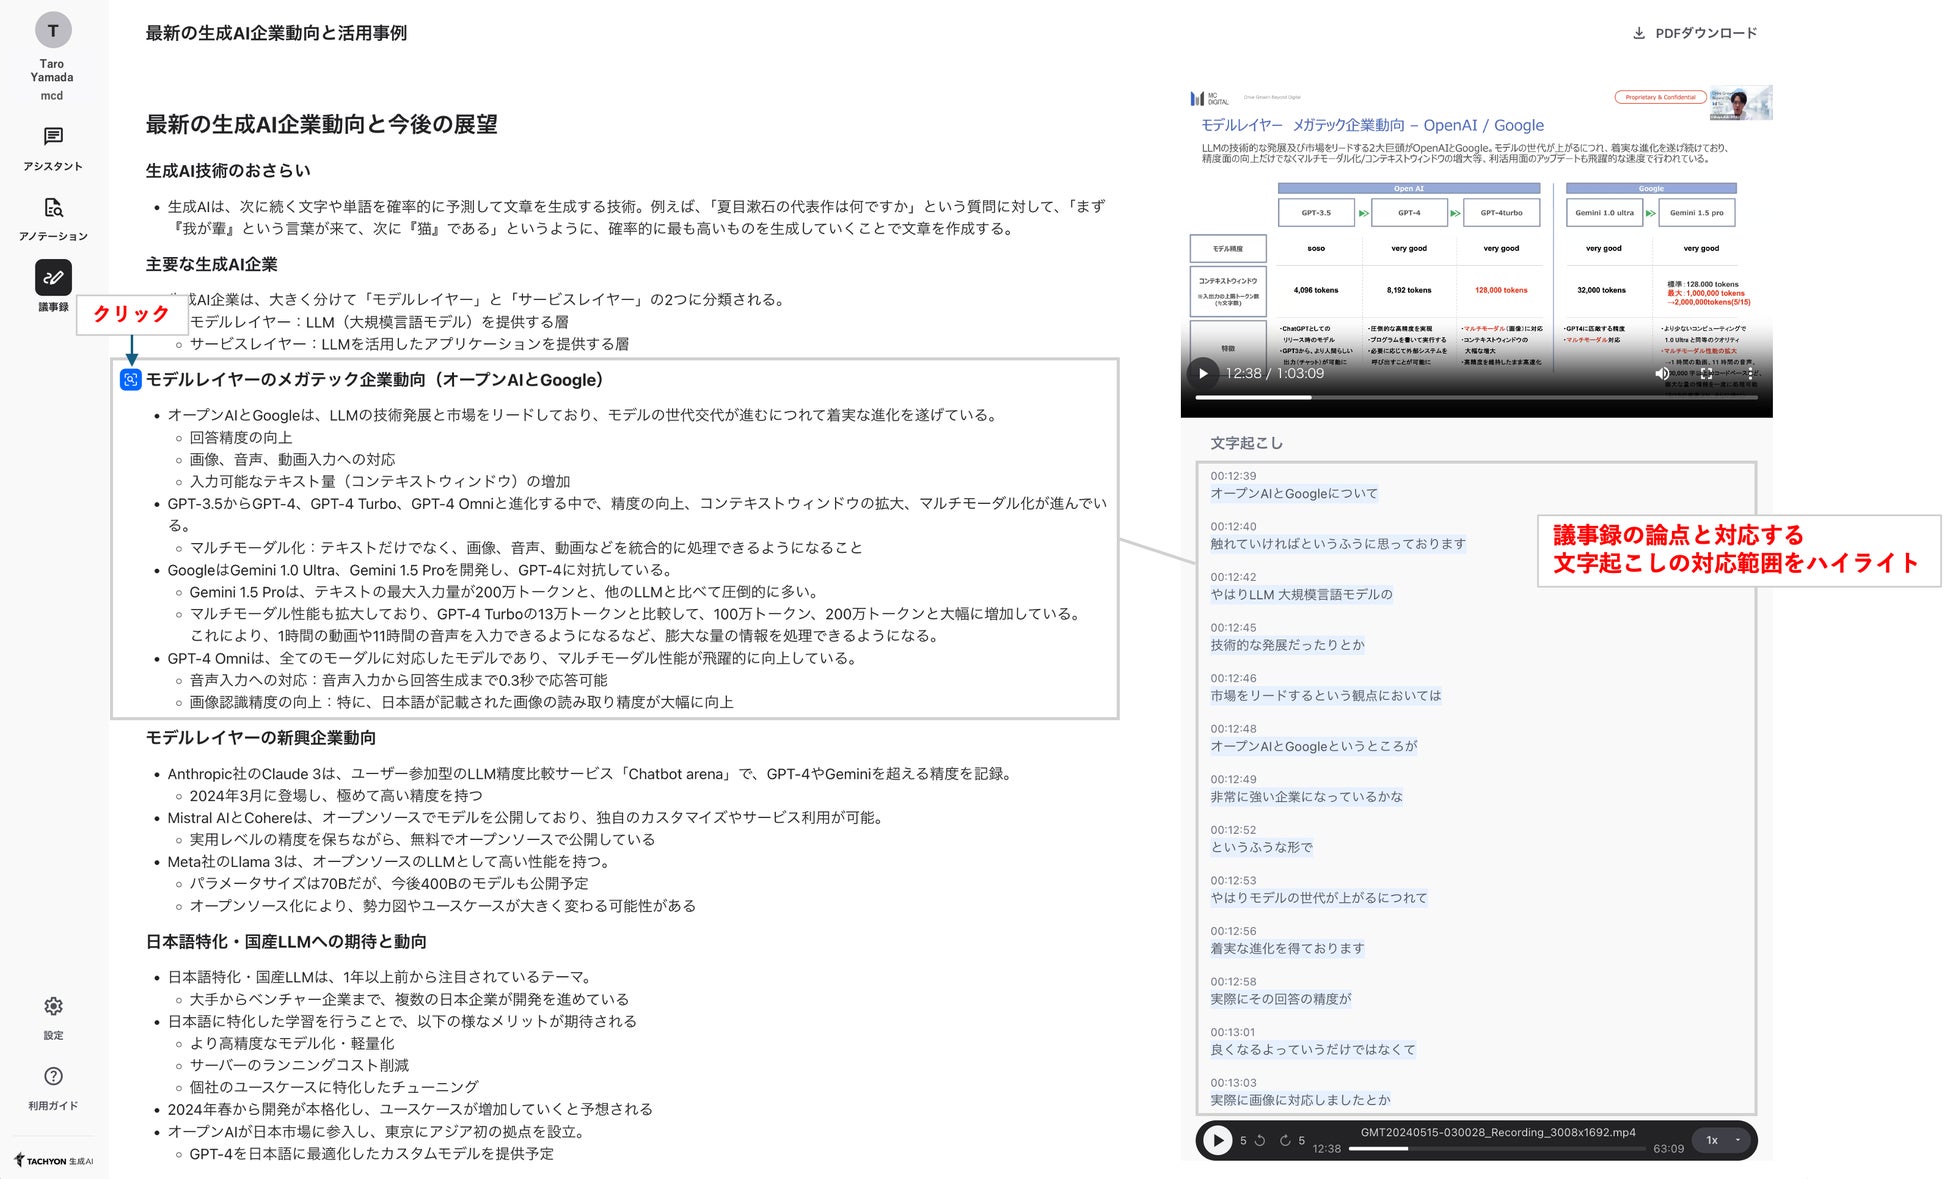Skip forward 5 seconds in audio bar
The width and height of the screenshot is (1950, 1179).
coord(1285,1140)
